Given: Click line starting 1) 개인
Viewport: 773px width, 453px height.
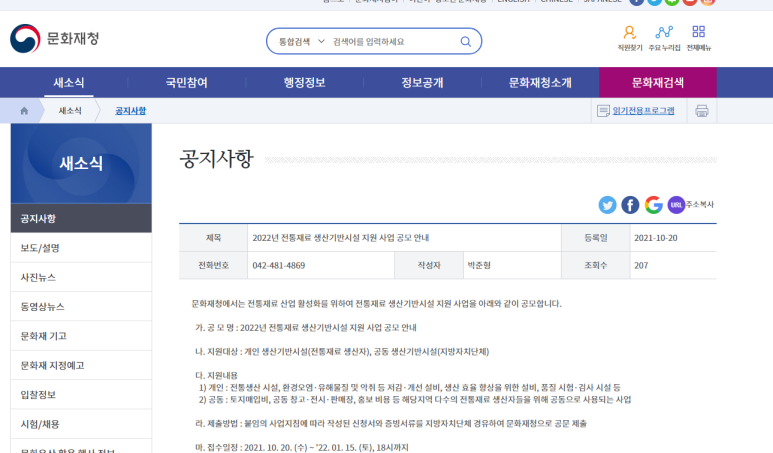Looking at the screenshot, I should pos(410,387).
